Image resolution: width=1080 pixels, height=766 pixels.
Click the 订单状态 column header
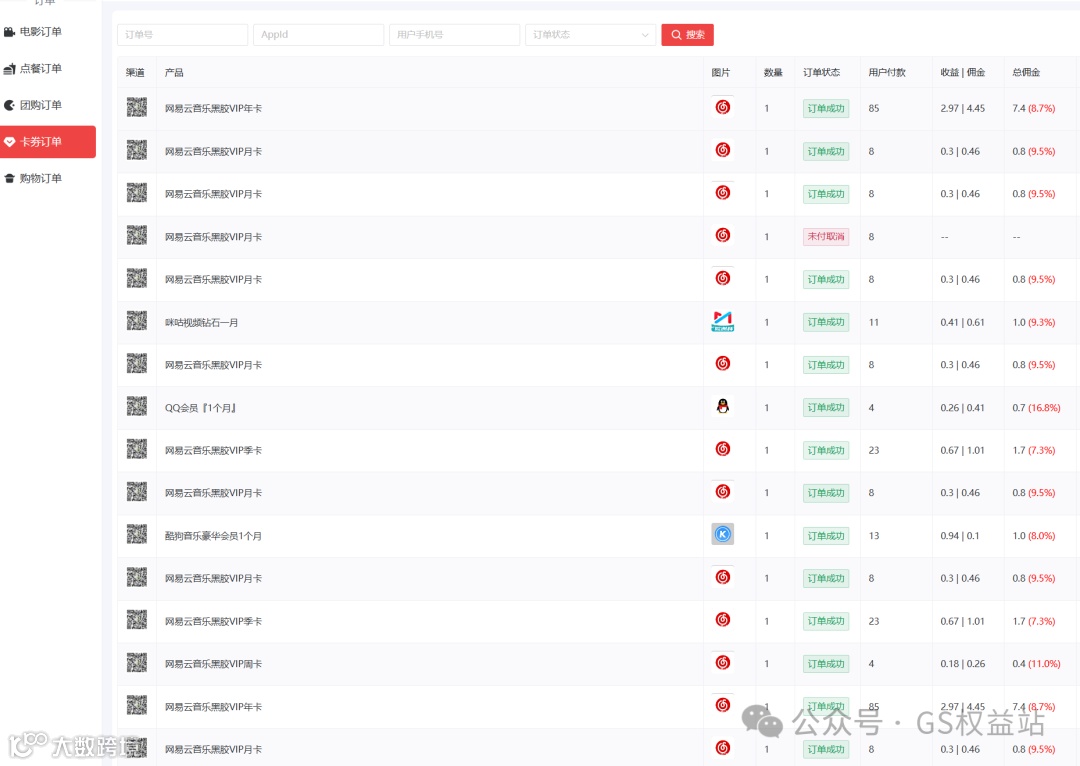click(821, 72)
